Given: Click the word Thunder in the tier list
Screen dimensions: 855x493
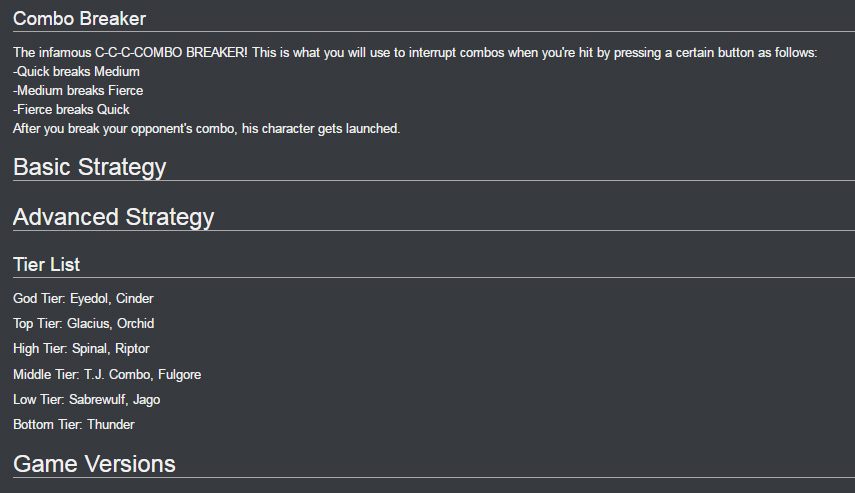Looking at the screenshot, I should tap(111, 424).
